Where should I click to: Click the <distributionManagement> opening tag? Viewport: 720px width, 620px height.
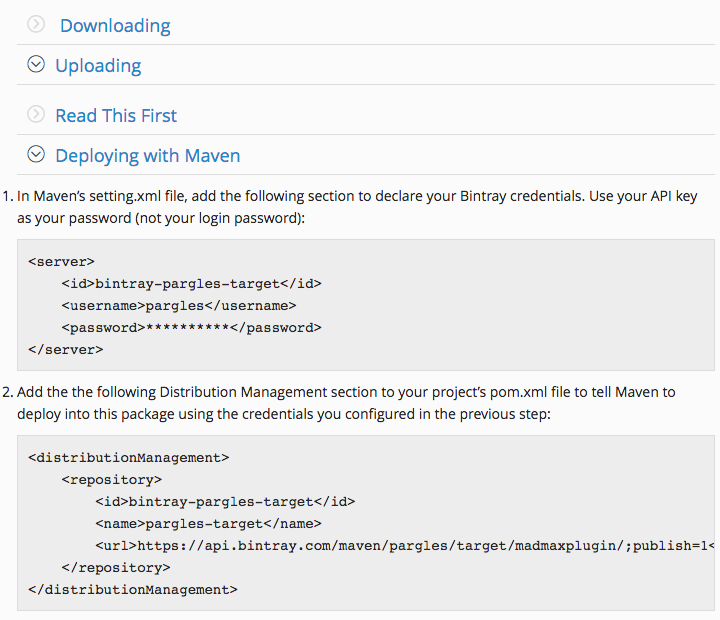129,458
